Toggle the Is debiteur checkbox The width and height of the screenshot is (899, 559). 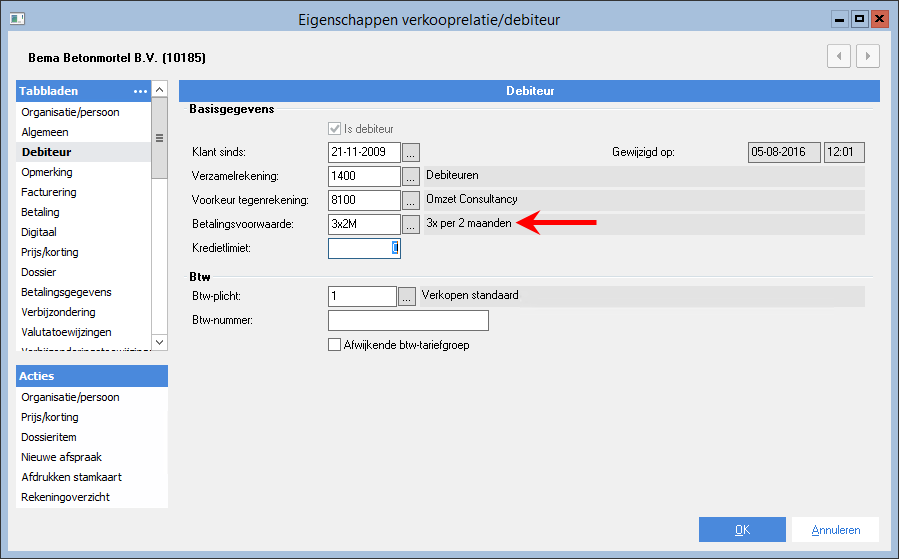point(335,128)
